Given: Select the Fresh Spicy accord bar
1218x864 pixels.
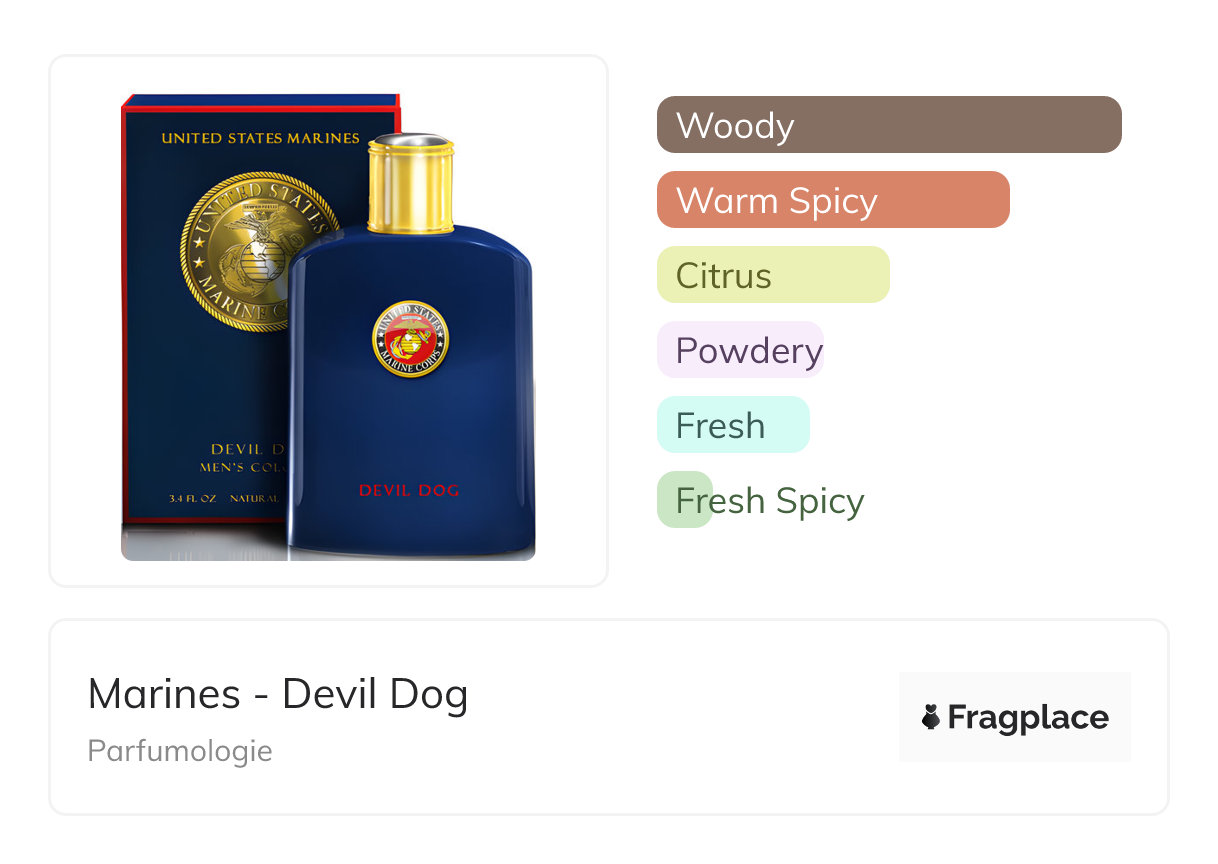Looking at the screenshot, I should click(685, 500).
